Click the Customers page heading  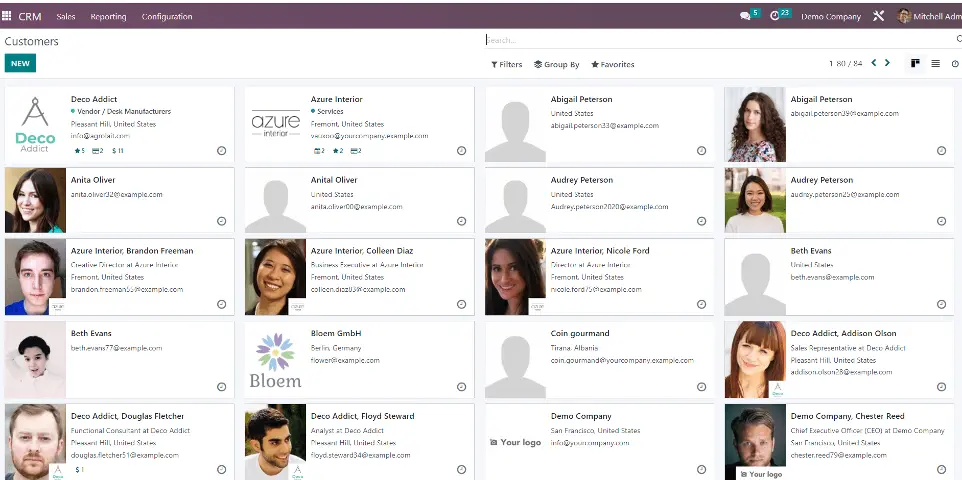coord(31,41)
